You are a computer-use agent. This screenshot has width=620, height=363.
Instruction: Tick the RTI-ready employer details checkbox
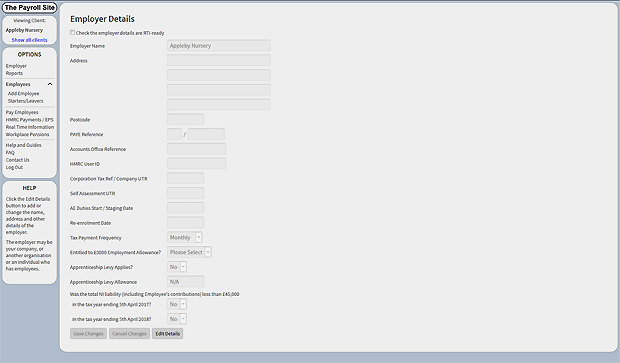point(72,32)
